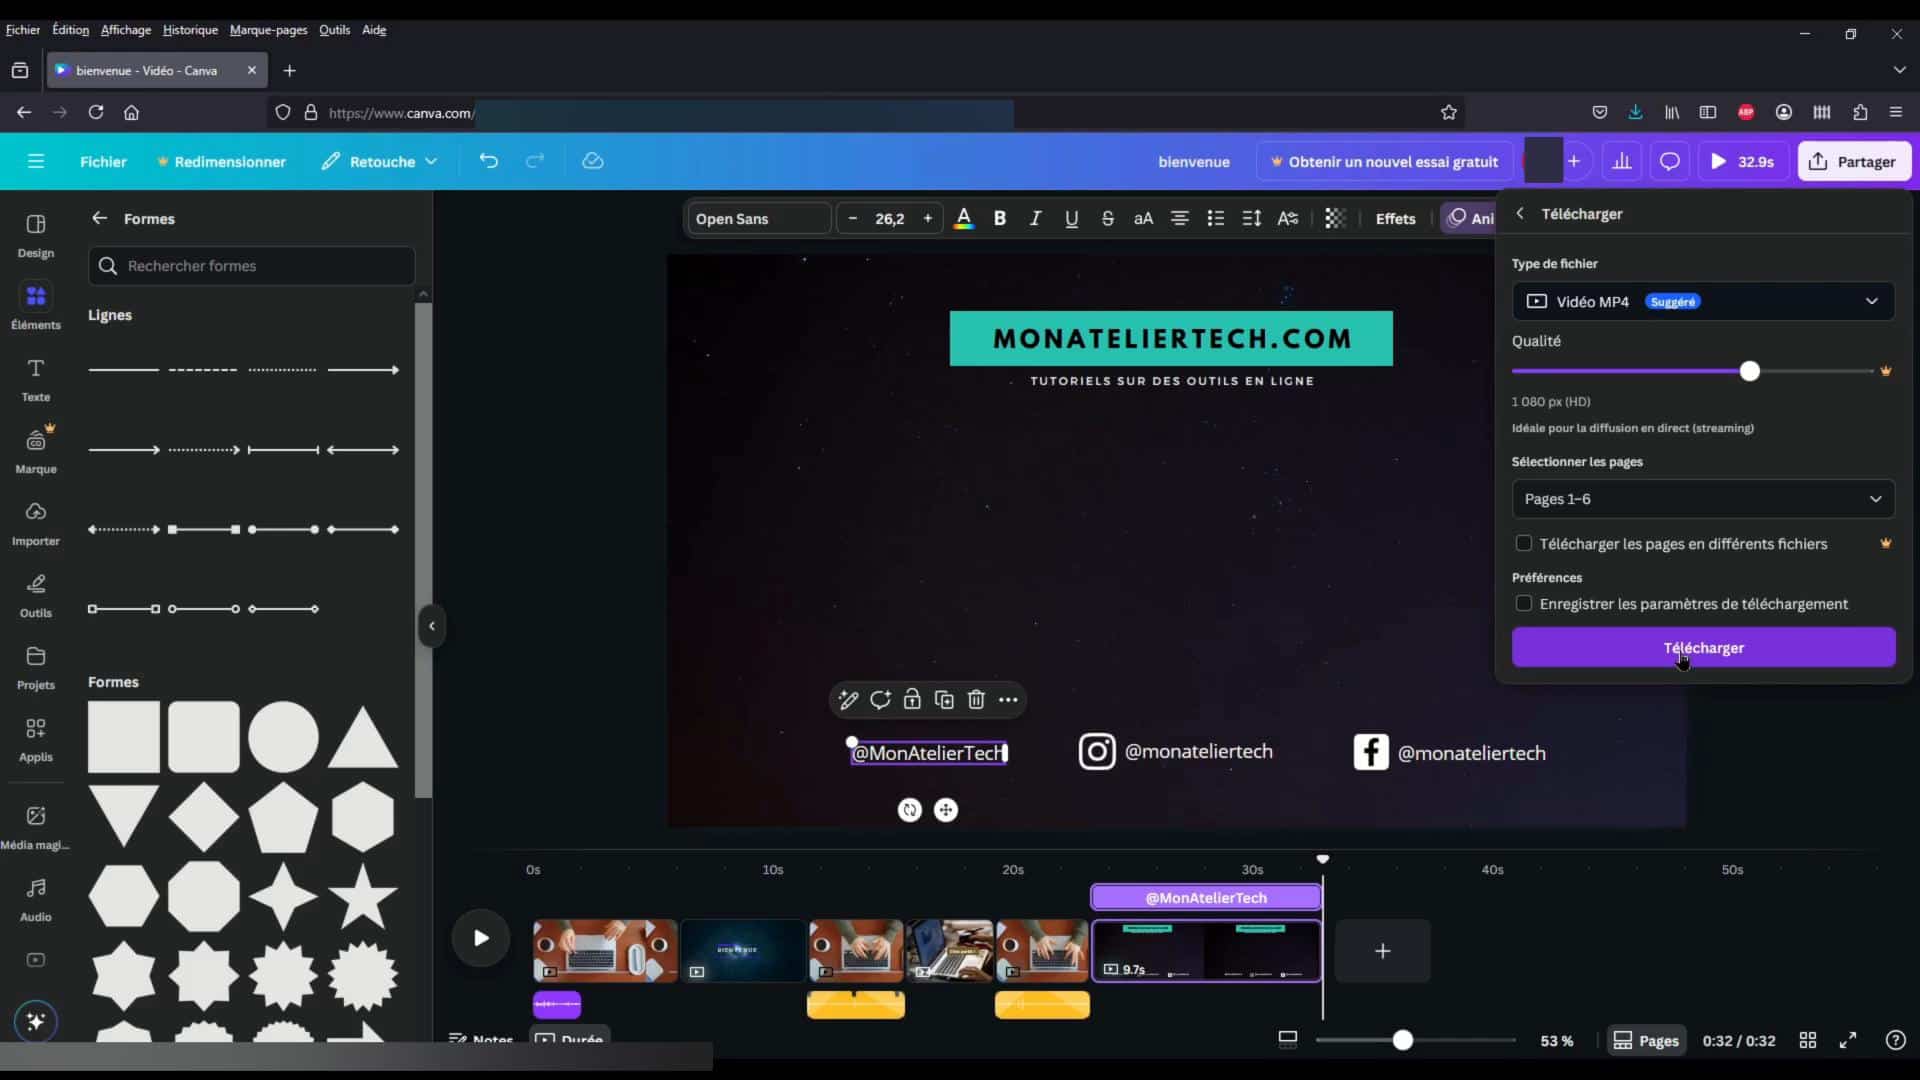The image size is (1920, 1080).
Task: Open the Outils menu in menubar
Action: [334, 30]
